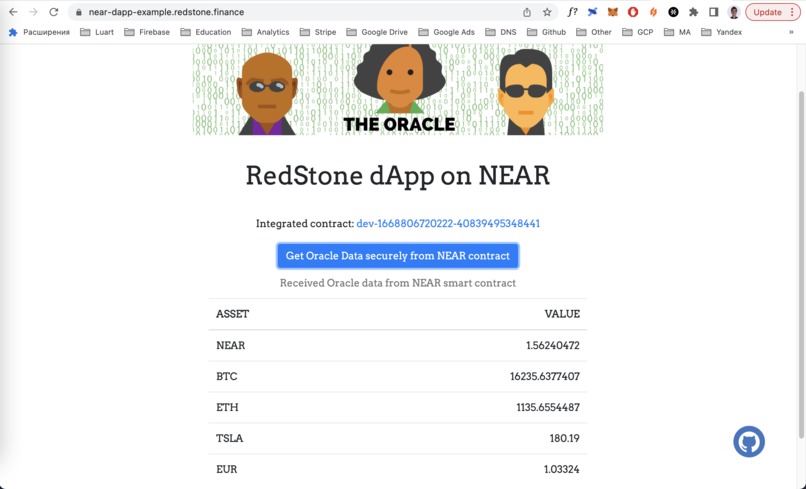
Task: Open the user profile avatar
Action: click(x=734, y=12)
